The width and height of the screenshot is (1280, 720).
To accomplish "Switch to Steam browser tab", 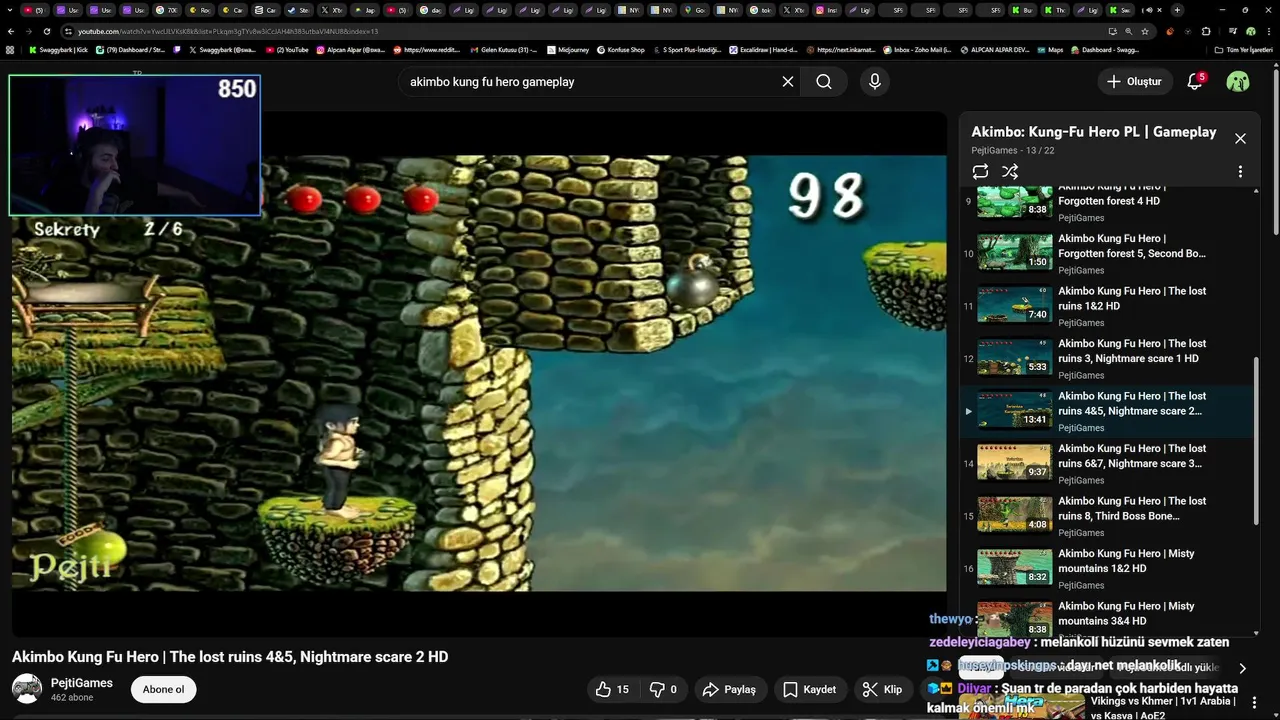I will pyautogui.click(x=298, y=10).
